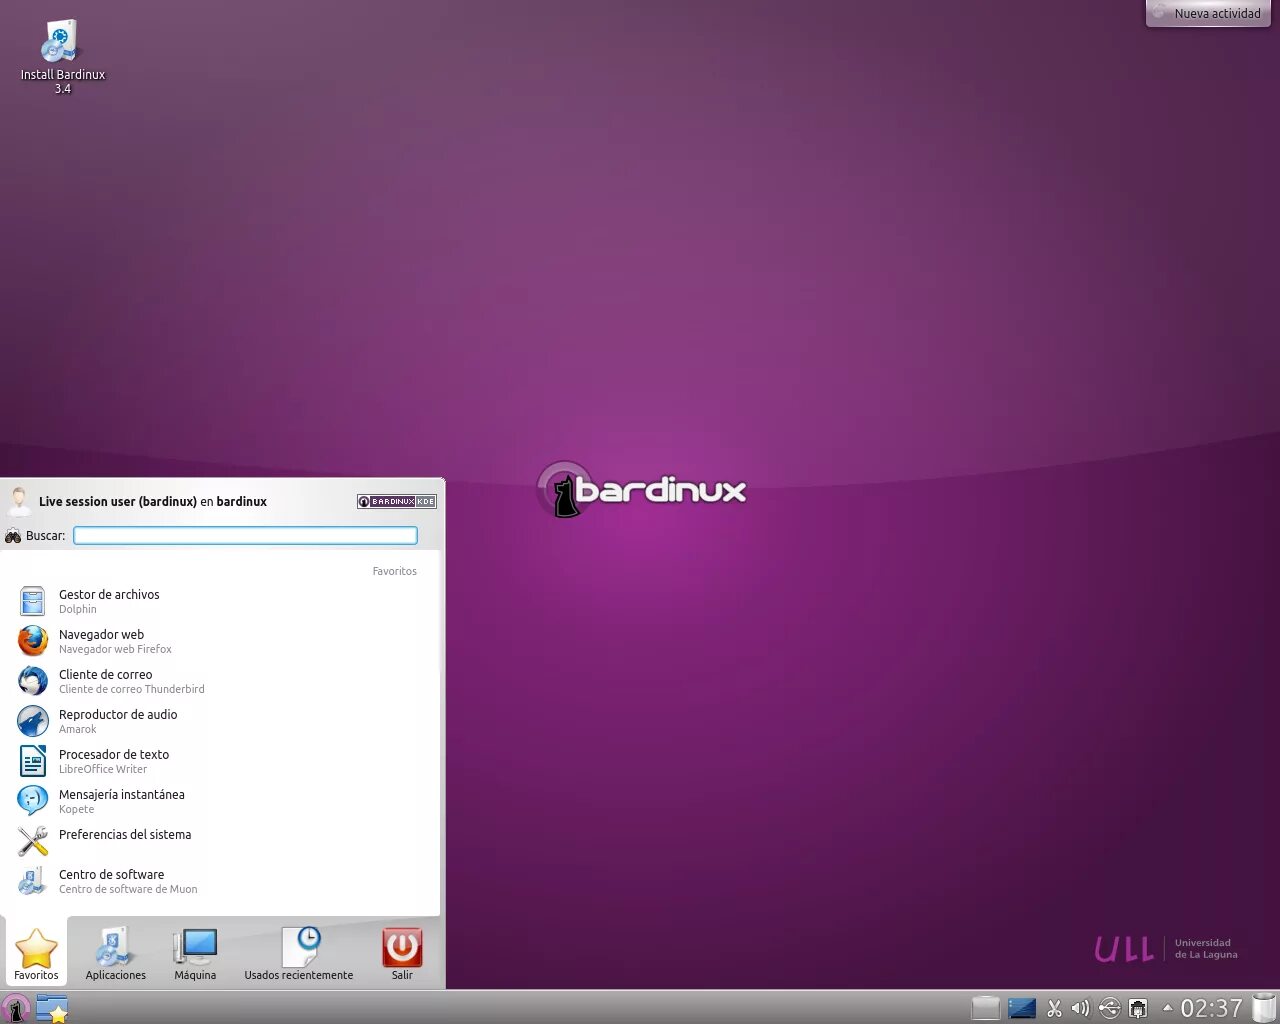Click the 'Dolphin' subtitle text

point(78,609)
